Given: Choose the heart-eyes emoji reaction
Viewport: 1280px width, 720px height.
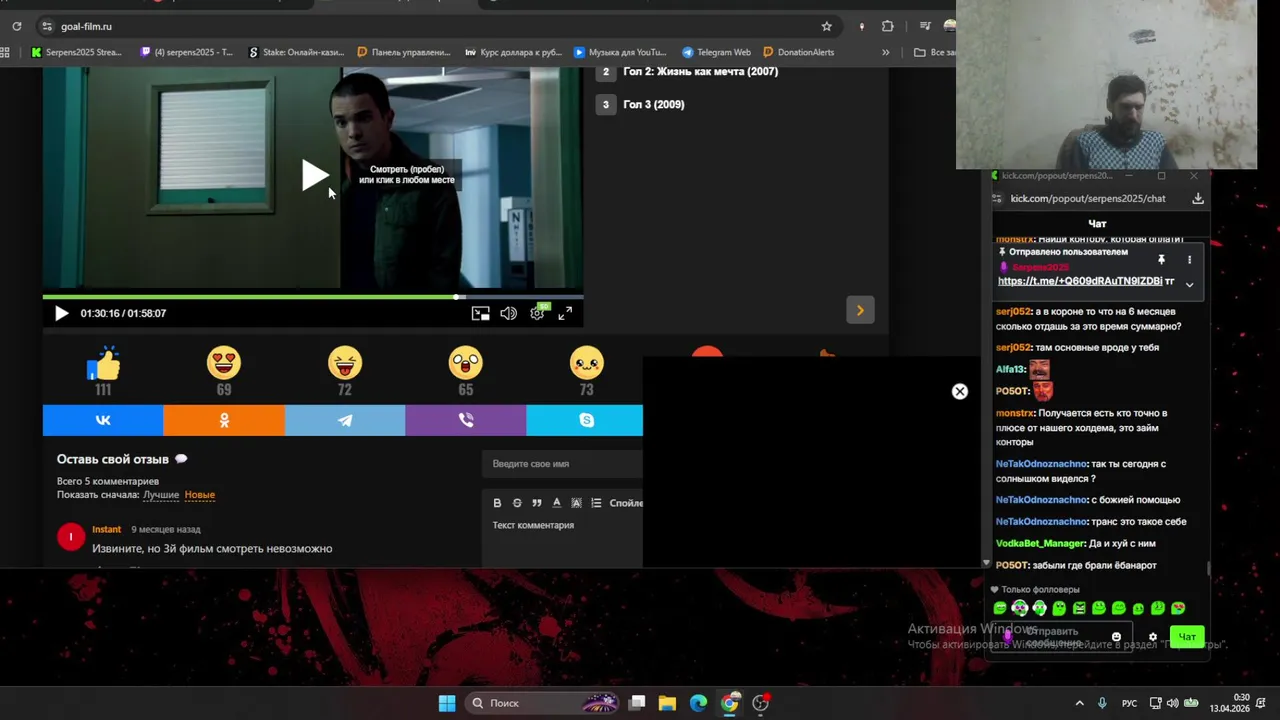Looking at the screenshot, I should point(224,362).
